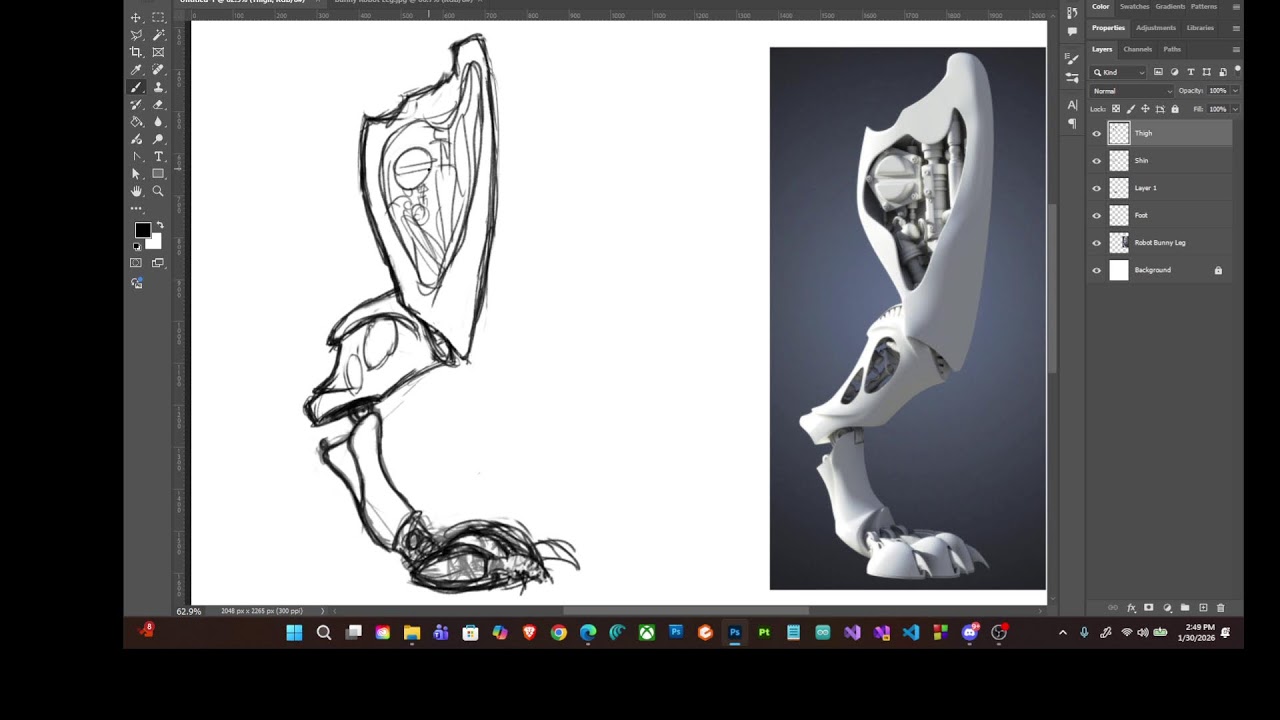Swap foreground and background colors

tap(160, 224)
